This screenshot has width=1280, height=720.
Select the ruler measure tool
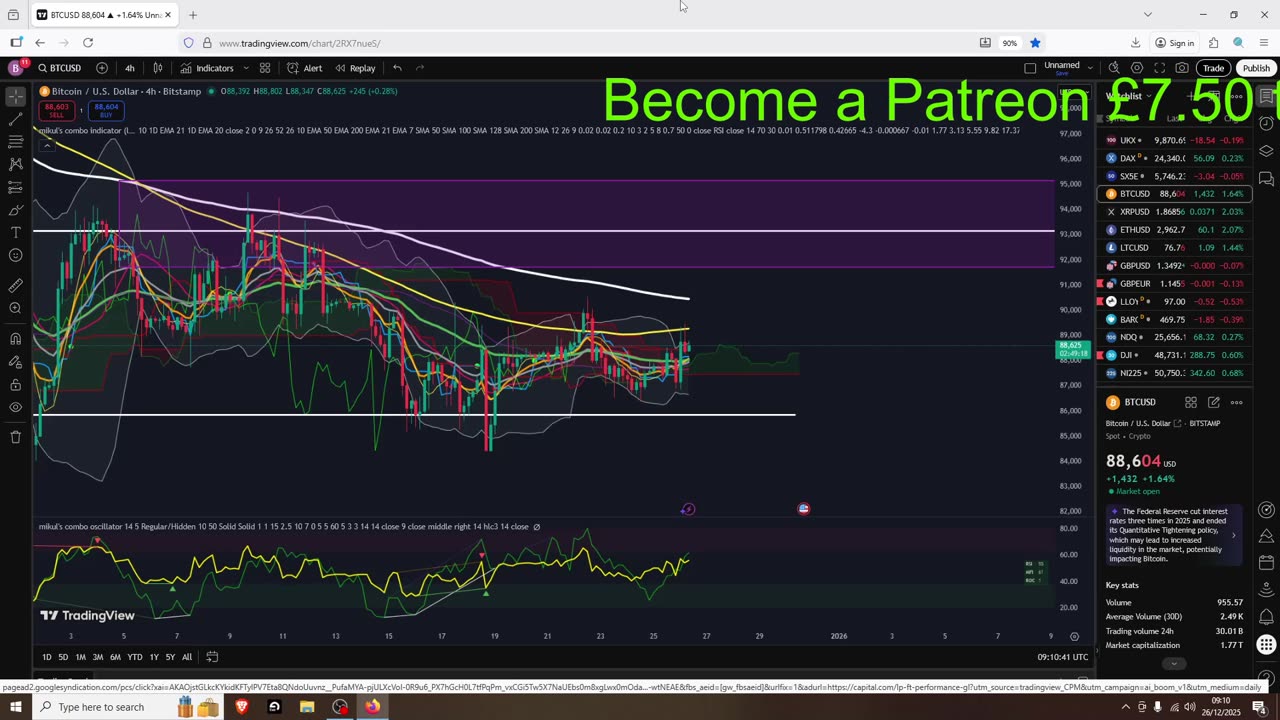tap(15, 285)
